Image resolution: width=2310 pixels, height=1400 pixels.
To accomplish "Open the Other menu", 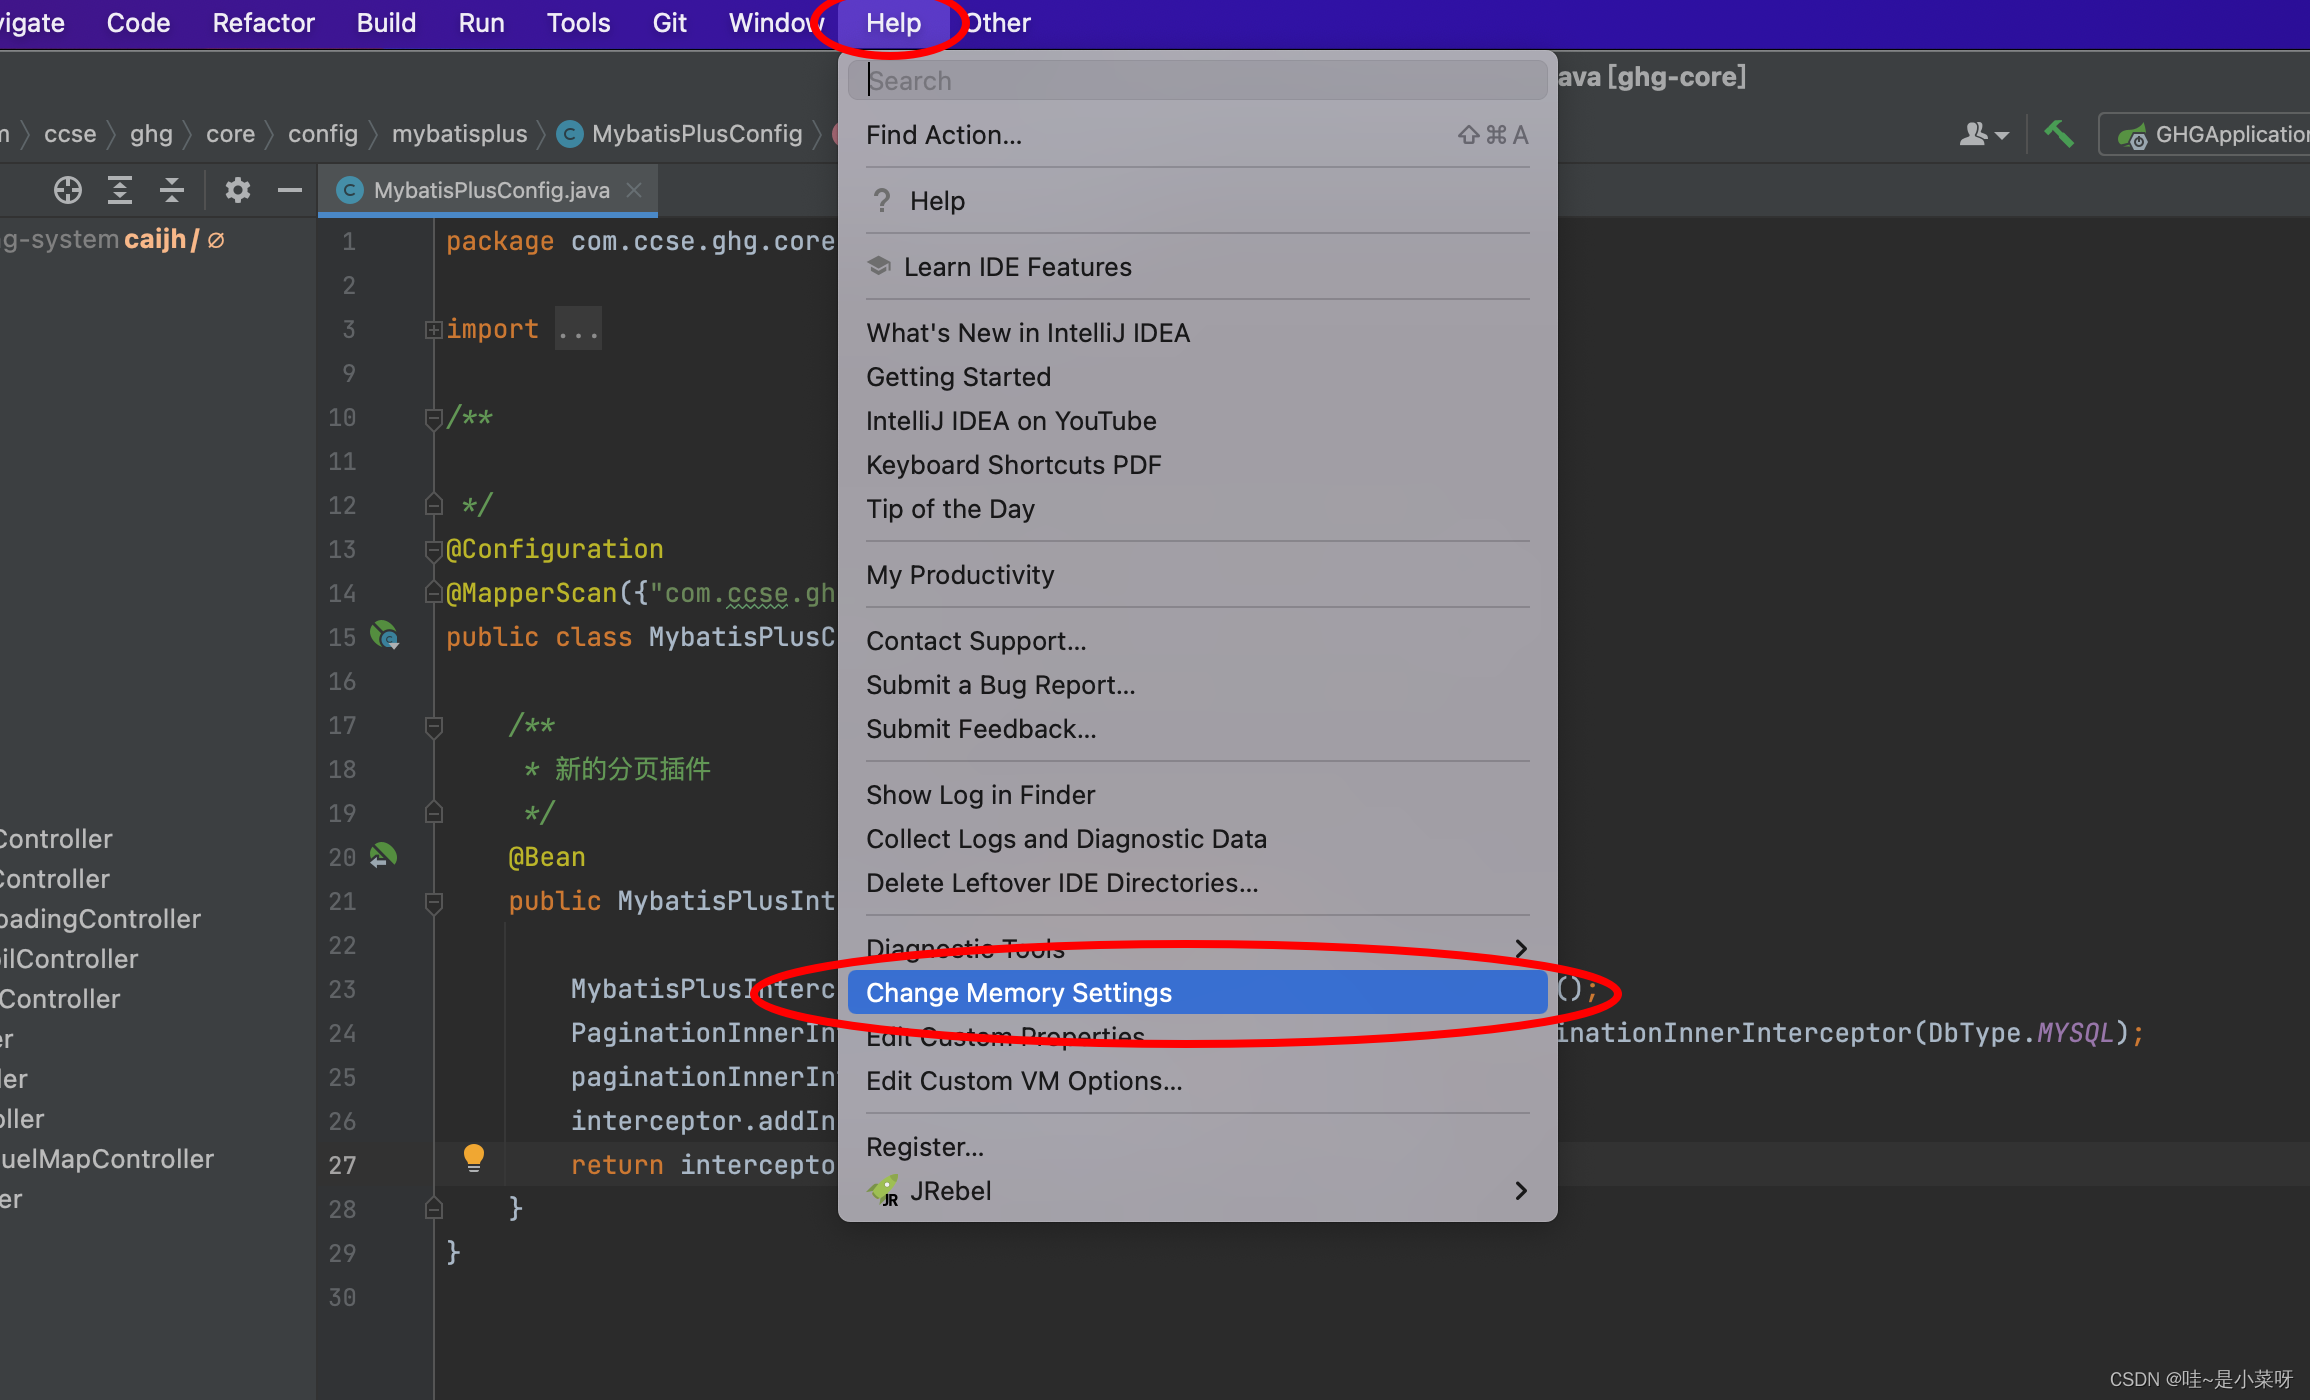I will (x=999, y=22).
